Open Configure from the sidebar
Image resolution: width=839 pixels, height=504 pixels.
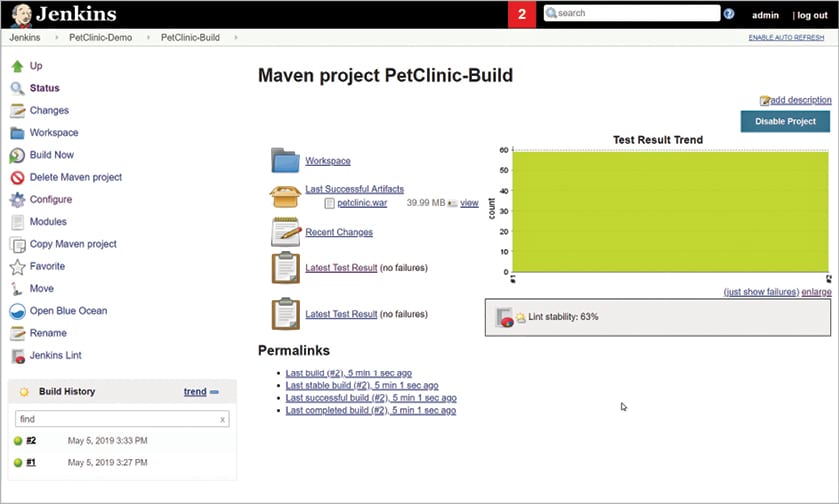click(x=51, y=199)
